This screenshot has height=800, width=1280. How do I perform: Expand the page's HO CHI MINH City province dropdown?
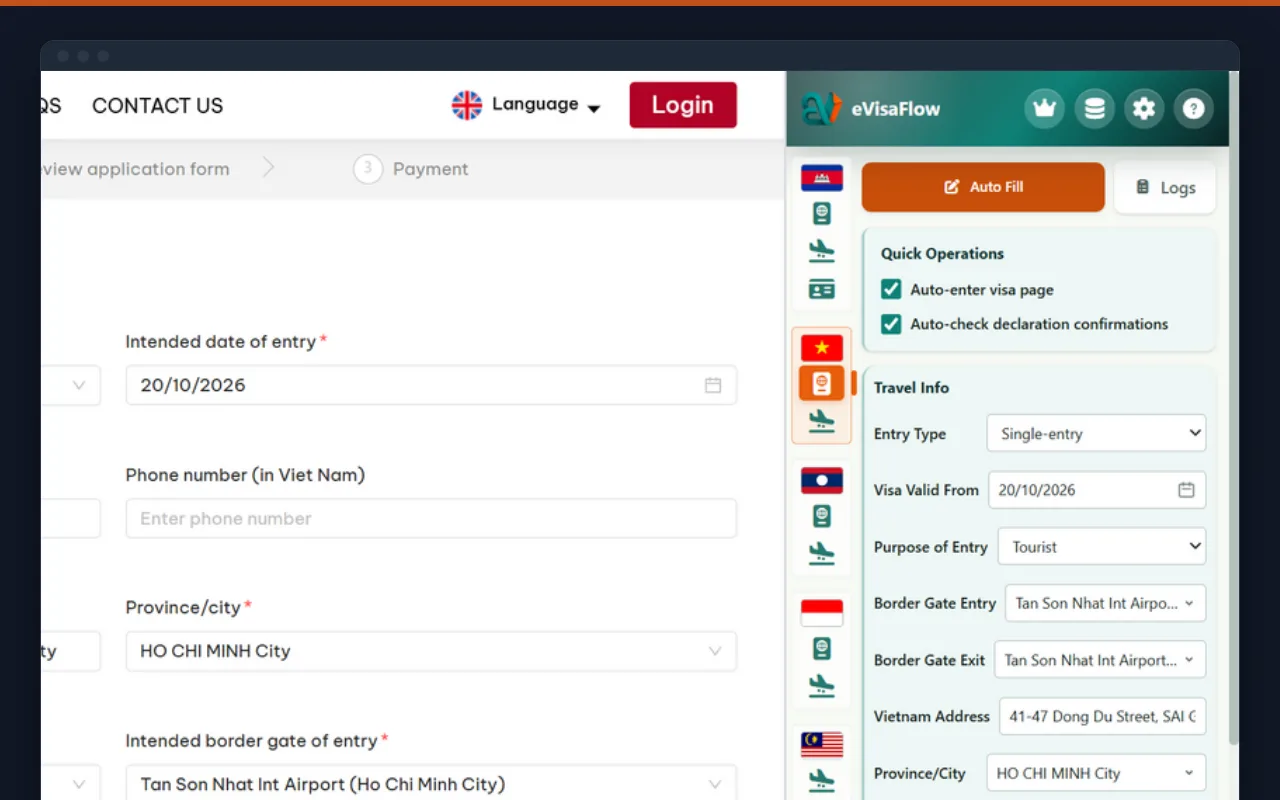[431, 651]
